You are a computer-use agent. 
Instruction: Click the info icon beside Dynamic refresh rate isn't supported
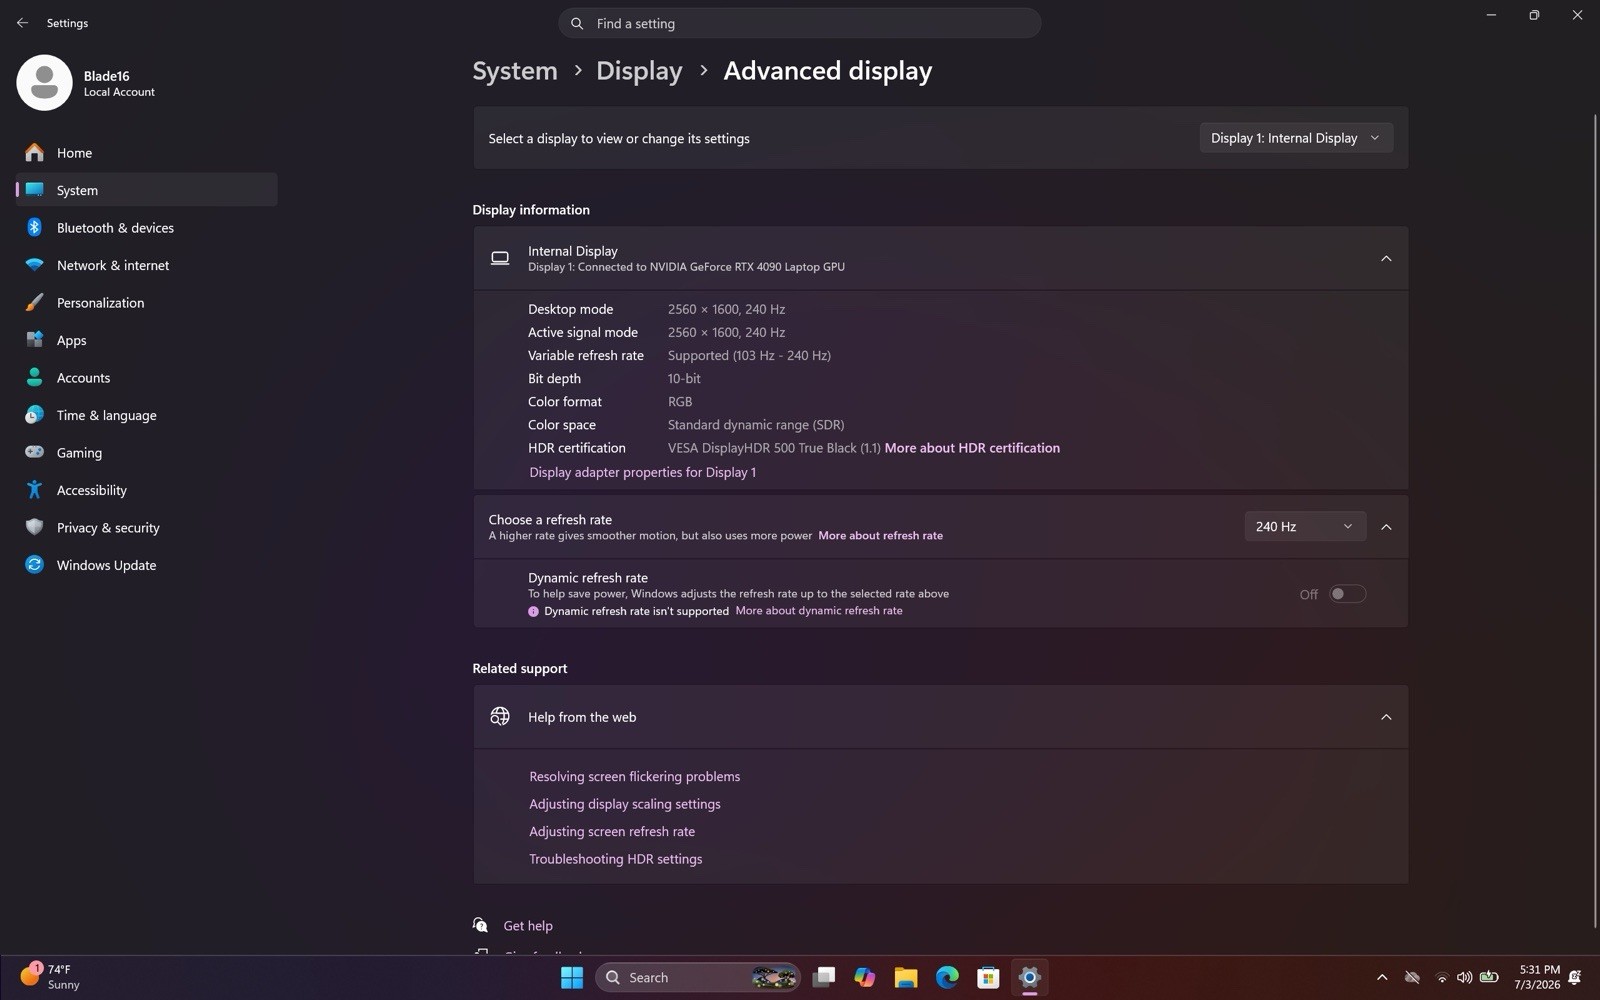533,611
